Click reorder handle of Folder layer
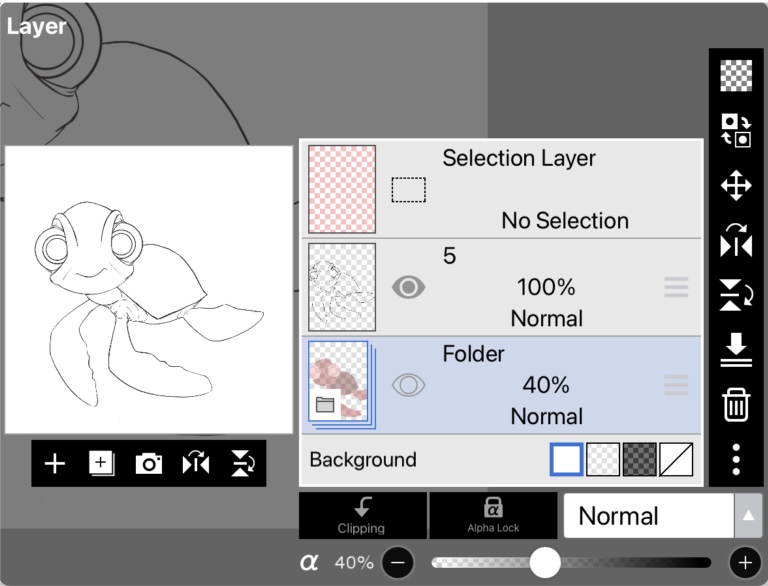This screenshot has width=768, height=586. pyautogui.click(x=676, y=385)
